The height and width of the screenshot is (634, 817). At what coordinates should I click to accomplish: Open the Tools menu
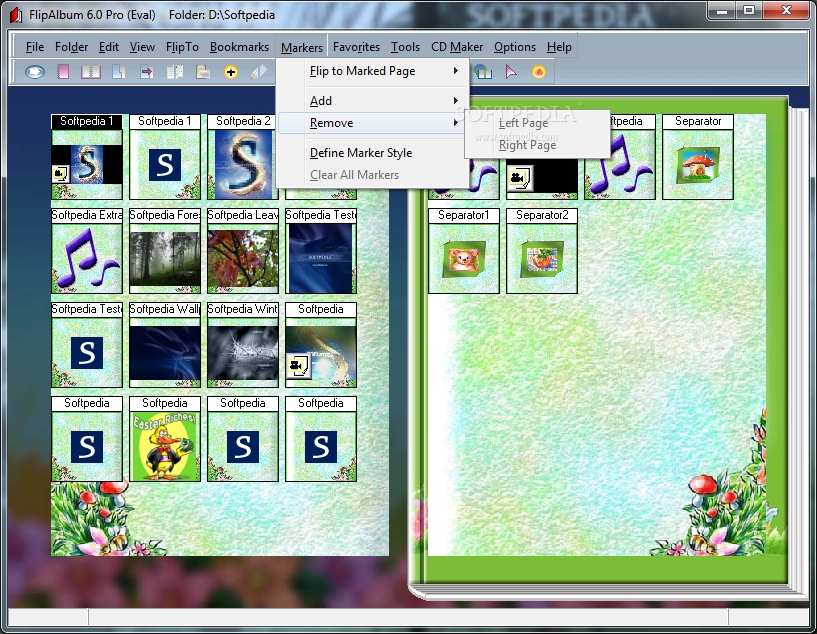click(405, 47)
